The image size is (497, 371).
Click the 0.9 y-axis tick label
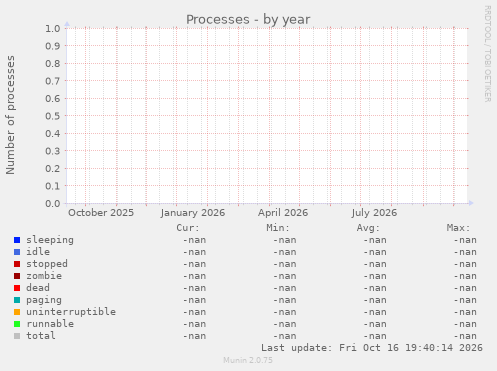pos(53,46)
